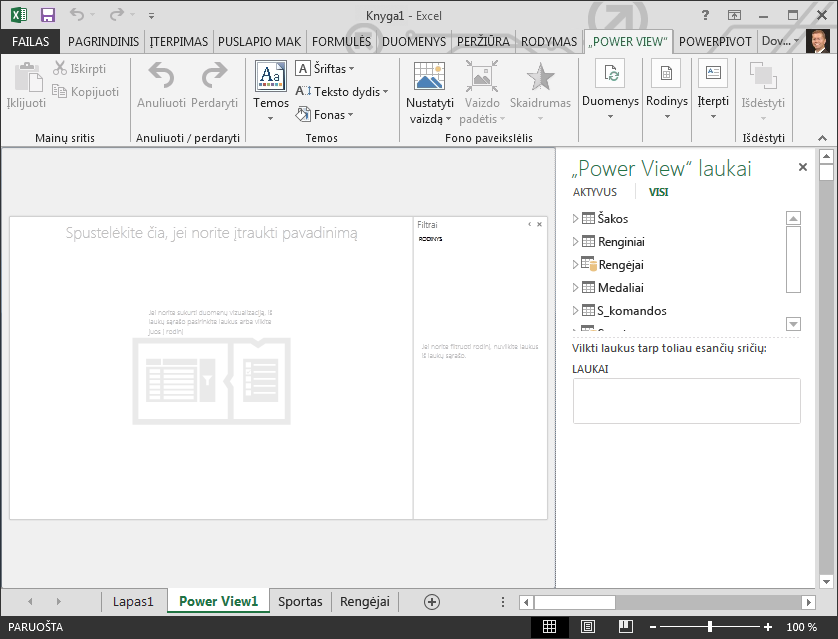The image size is (838, 639).
Task: Click the Įklijuoti paste icon
Action: pos(28,77)
